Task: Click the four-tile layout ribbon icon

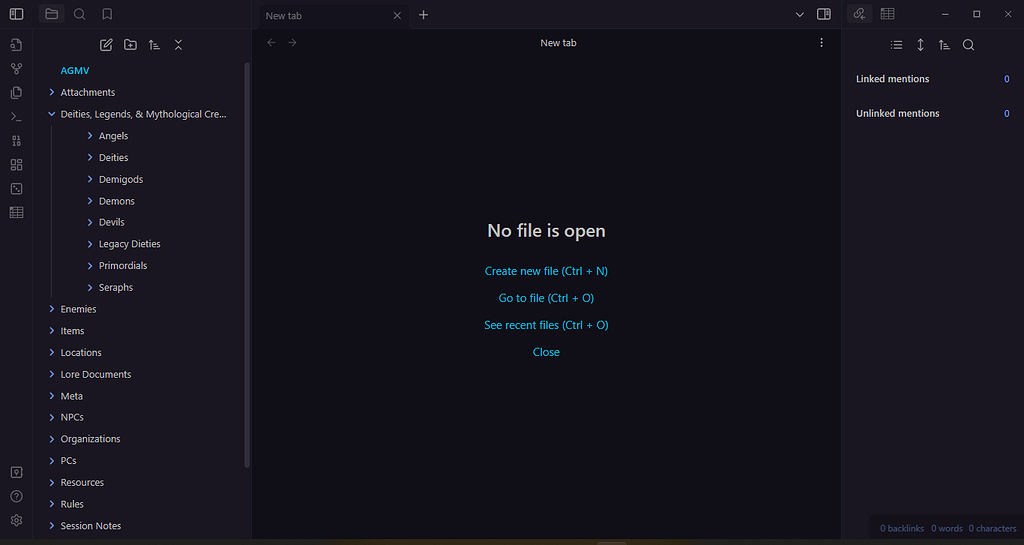Action: [16, 164]
